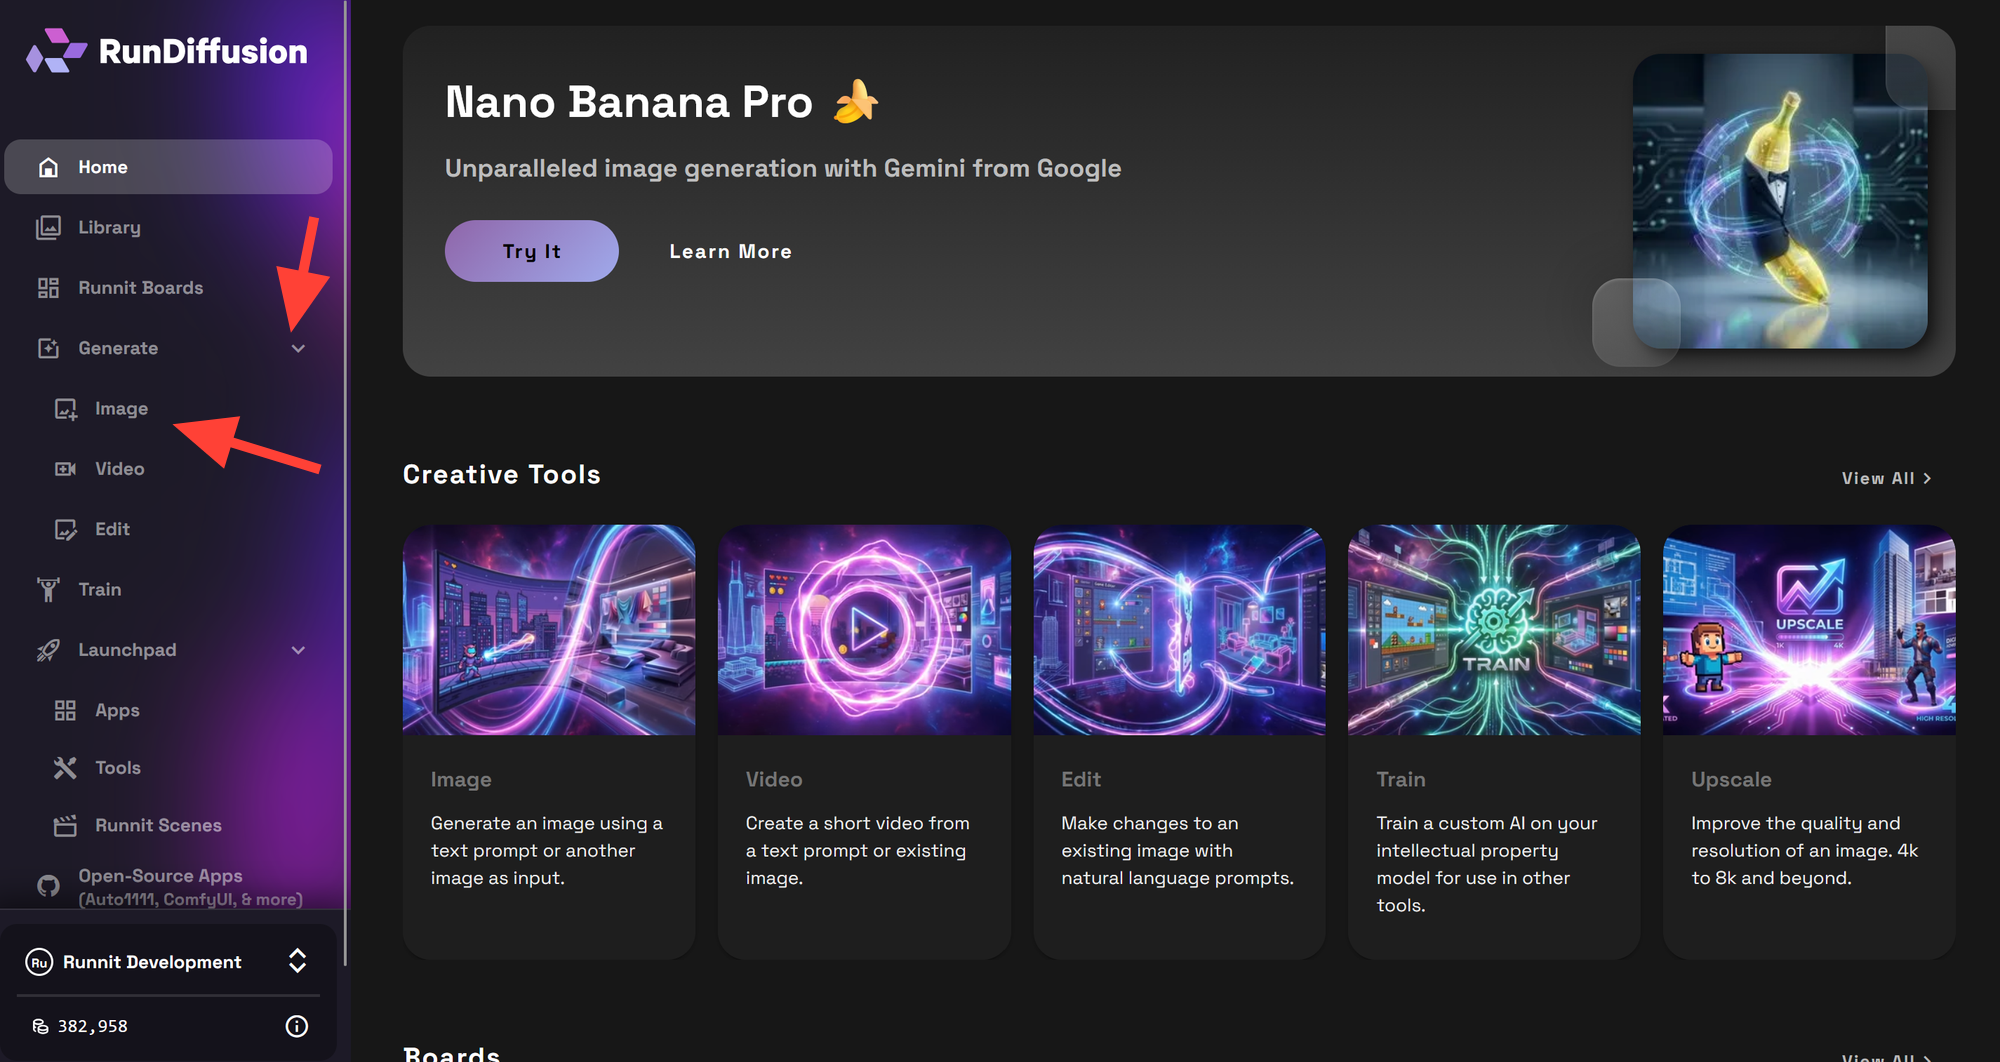Click the Learn More link
The width and height of the screenshot is (2000, 1062).
pyautogui.click(x=730, y=252)
